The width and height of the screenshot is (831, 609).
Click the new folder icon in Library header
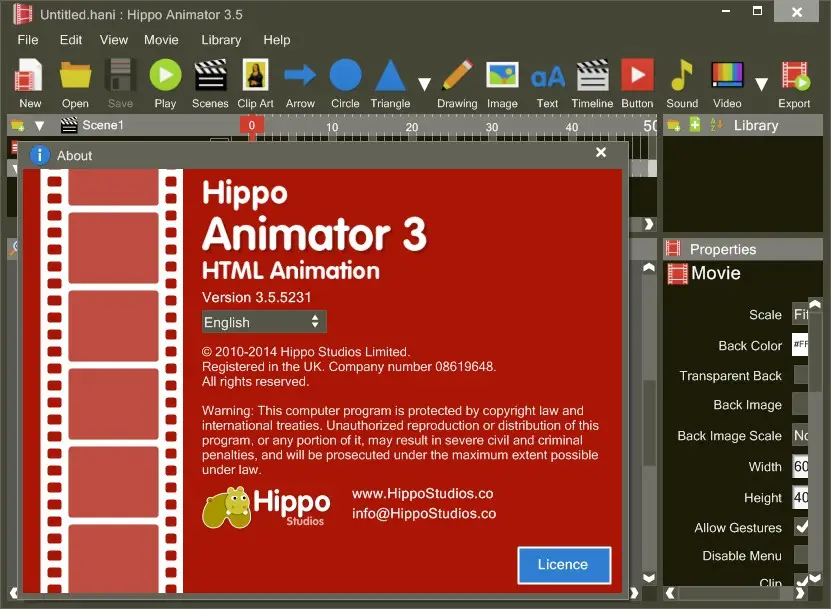674,126
